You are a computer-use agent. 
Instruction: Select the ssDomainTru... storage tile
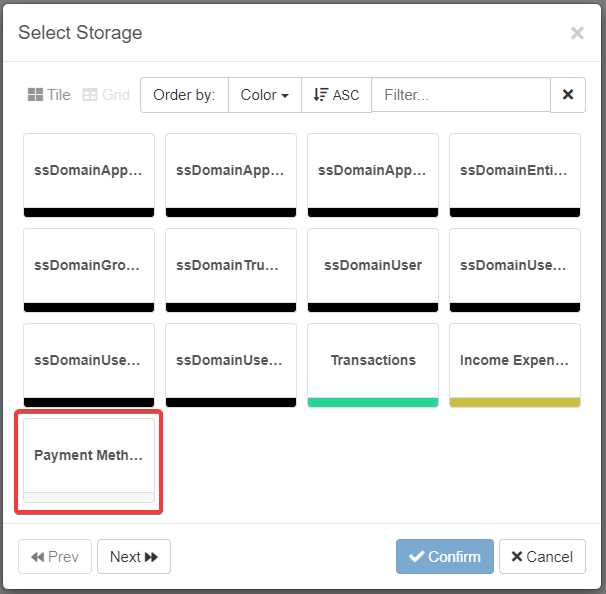[x=231, y=265]
